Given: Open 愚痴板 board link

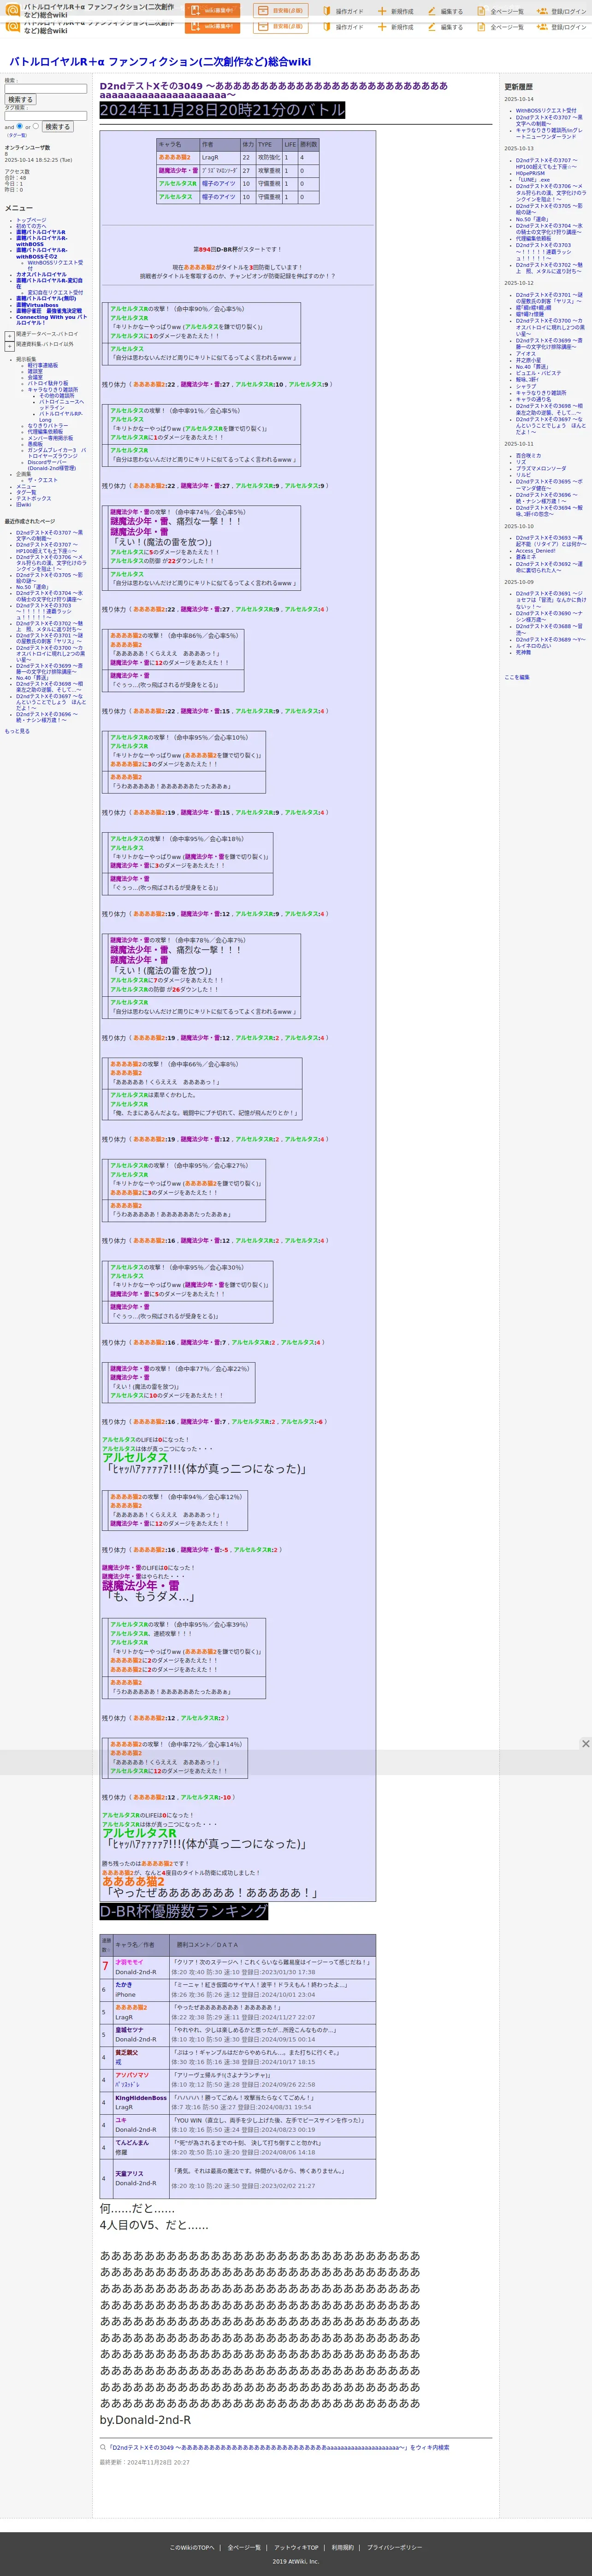Looking at the screenshot, I should [35, 444].
